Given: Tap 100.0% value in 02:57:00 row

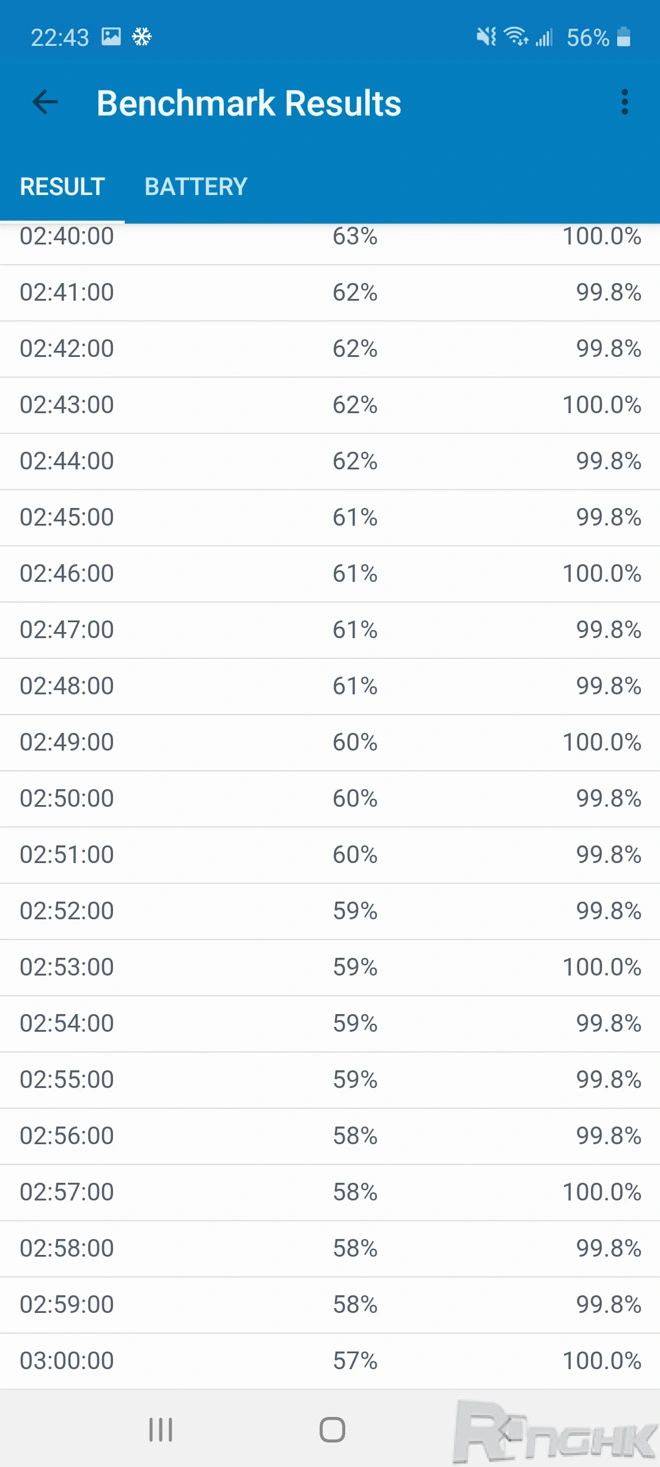Looking at the screenshot, I should point(602,1192).
